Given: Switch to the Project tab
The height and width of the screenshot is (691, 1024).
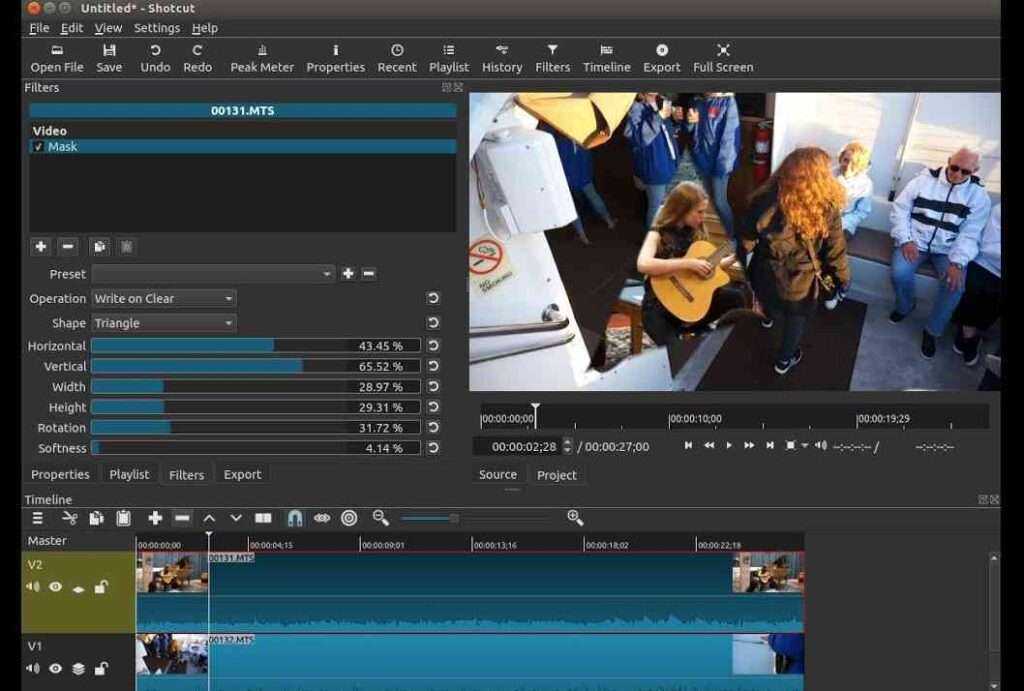Looking at the screenshot, I should pyautogui.click(x=556, y=475).
